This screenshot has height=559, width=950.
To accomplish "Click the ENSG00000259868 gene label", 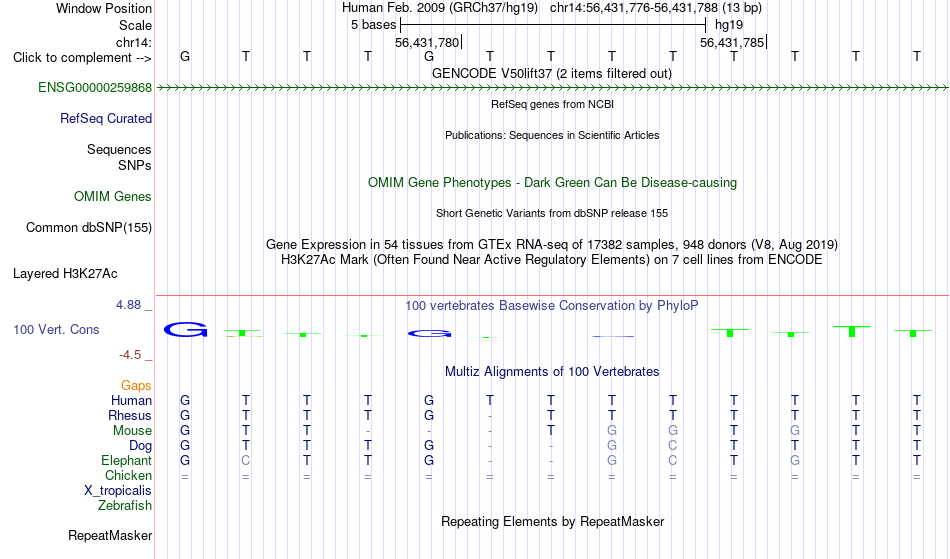I will [95, 88].
